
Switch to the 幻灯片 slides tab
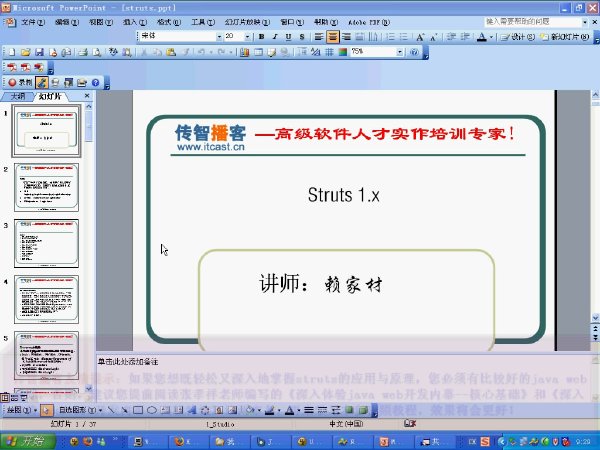point(50,96)
